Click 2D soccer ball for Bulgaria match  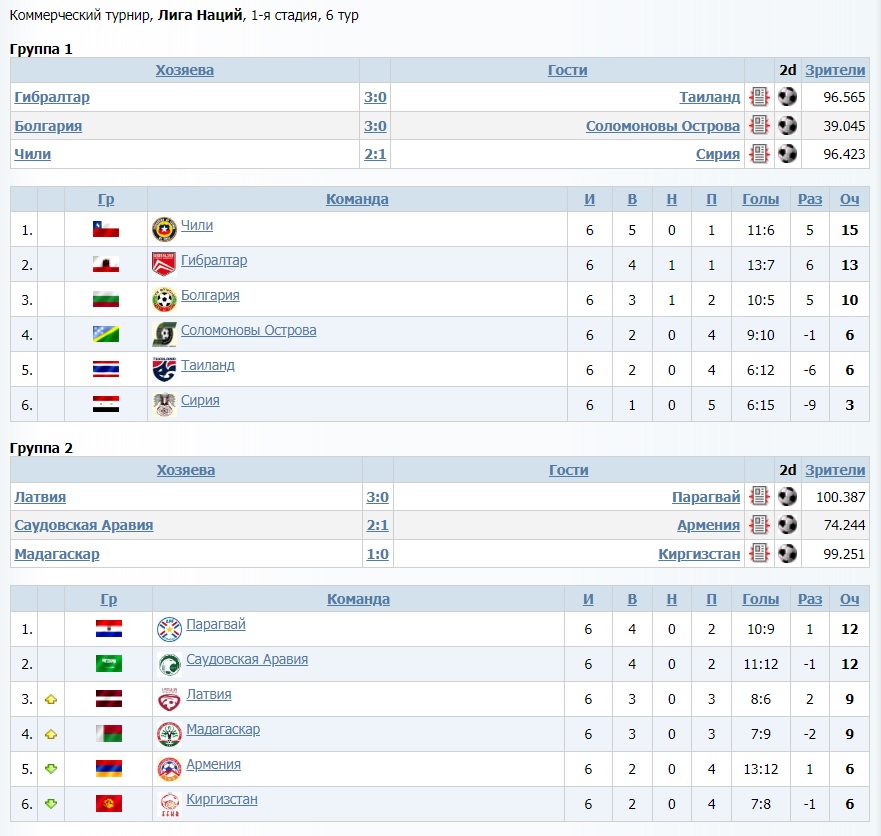tap(788, 126)
